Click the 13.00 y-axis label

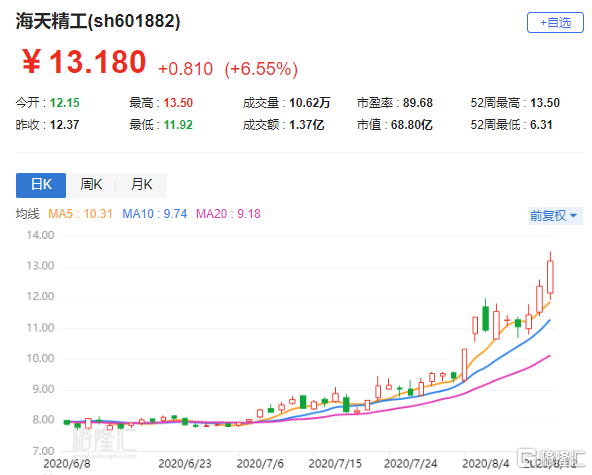click(40, 266)
